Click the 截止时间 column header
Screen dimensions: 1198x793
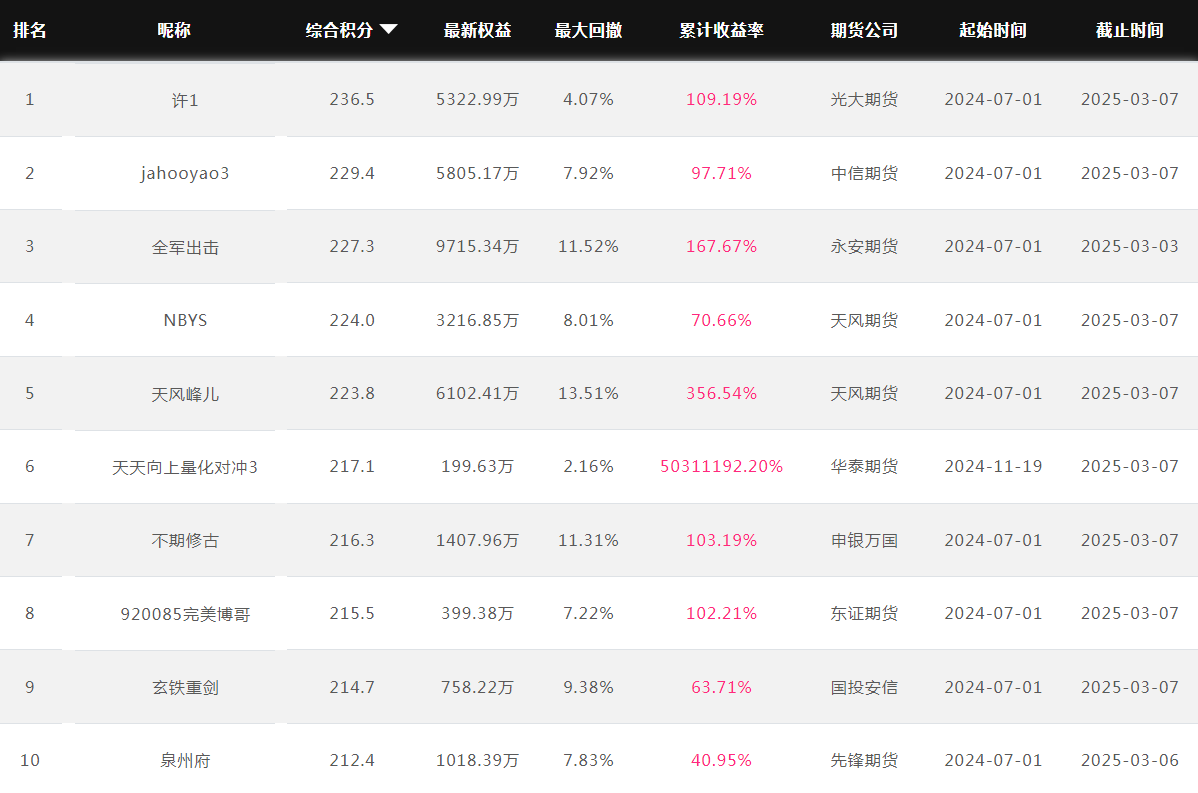pos(1129,31)
